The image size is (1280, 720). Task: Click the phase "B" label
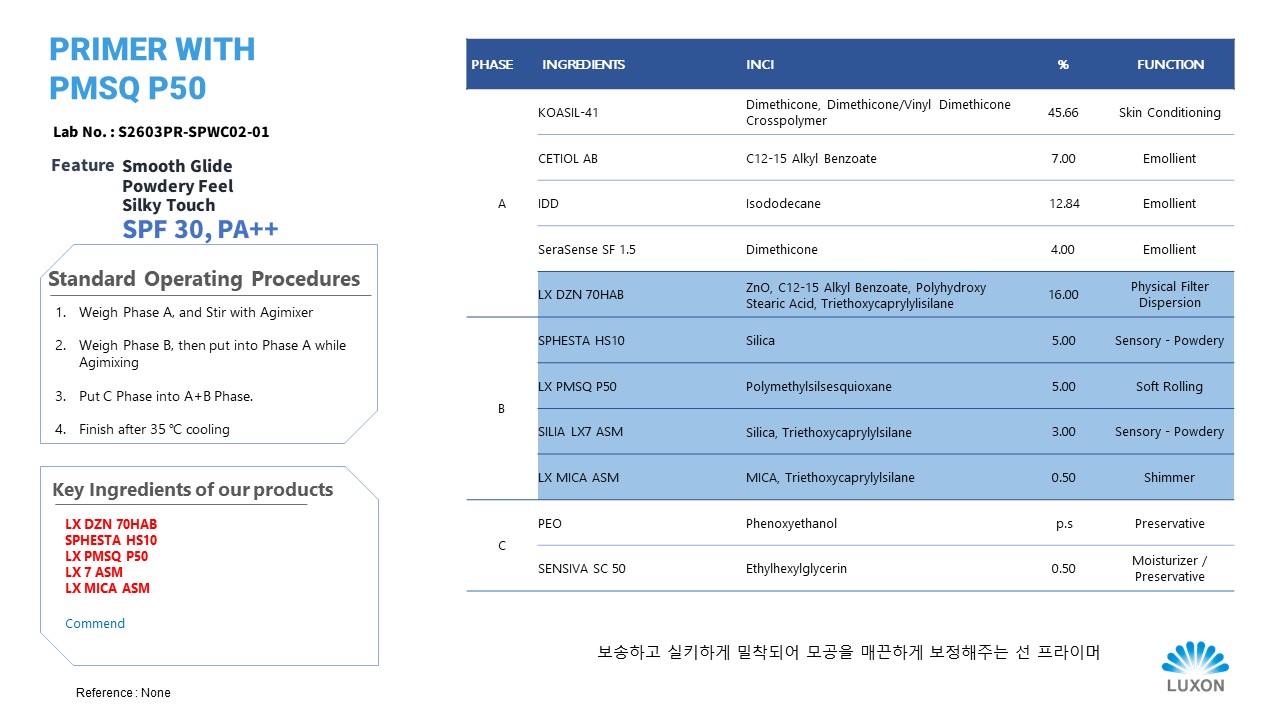[x=502, y=409]
